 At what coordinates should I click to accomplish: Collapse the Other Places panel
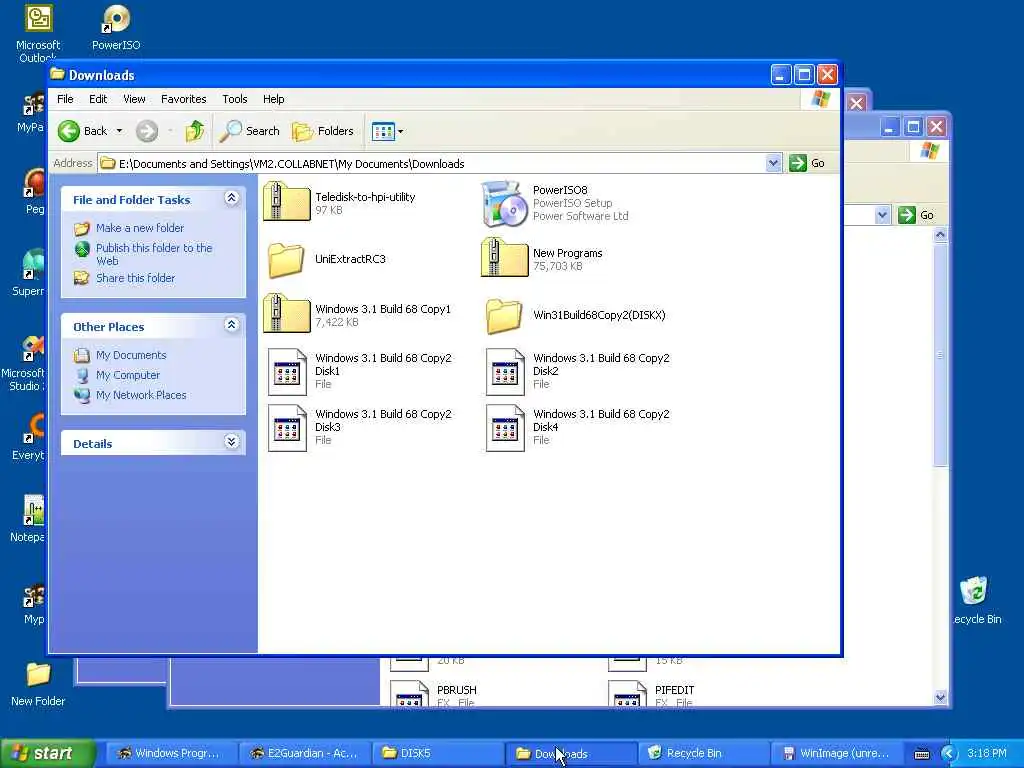tap(231, 325)
